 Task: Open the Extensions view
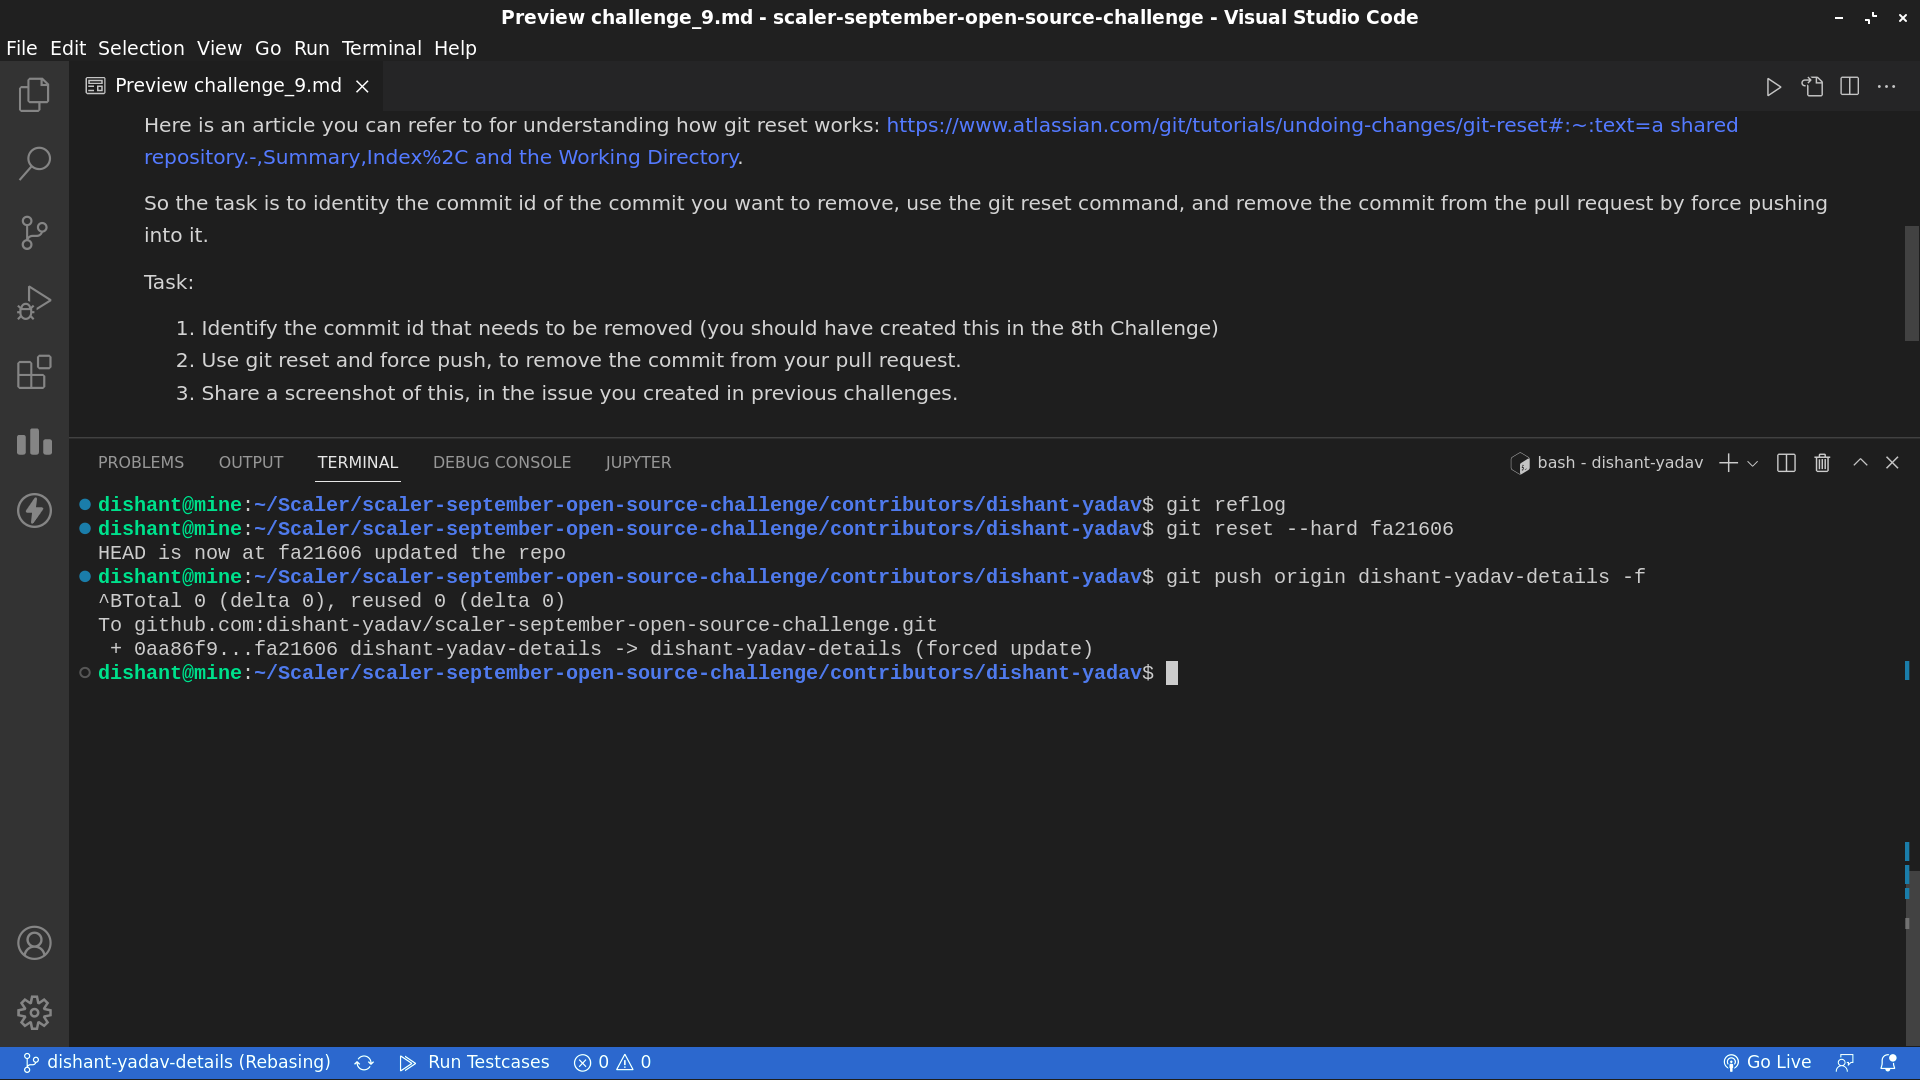click(x=34, y=372)
